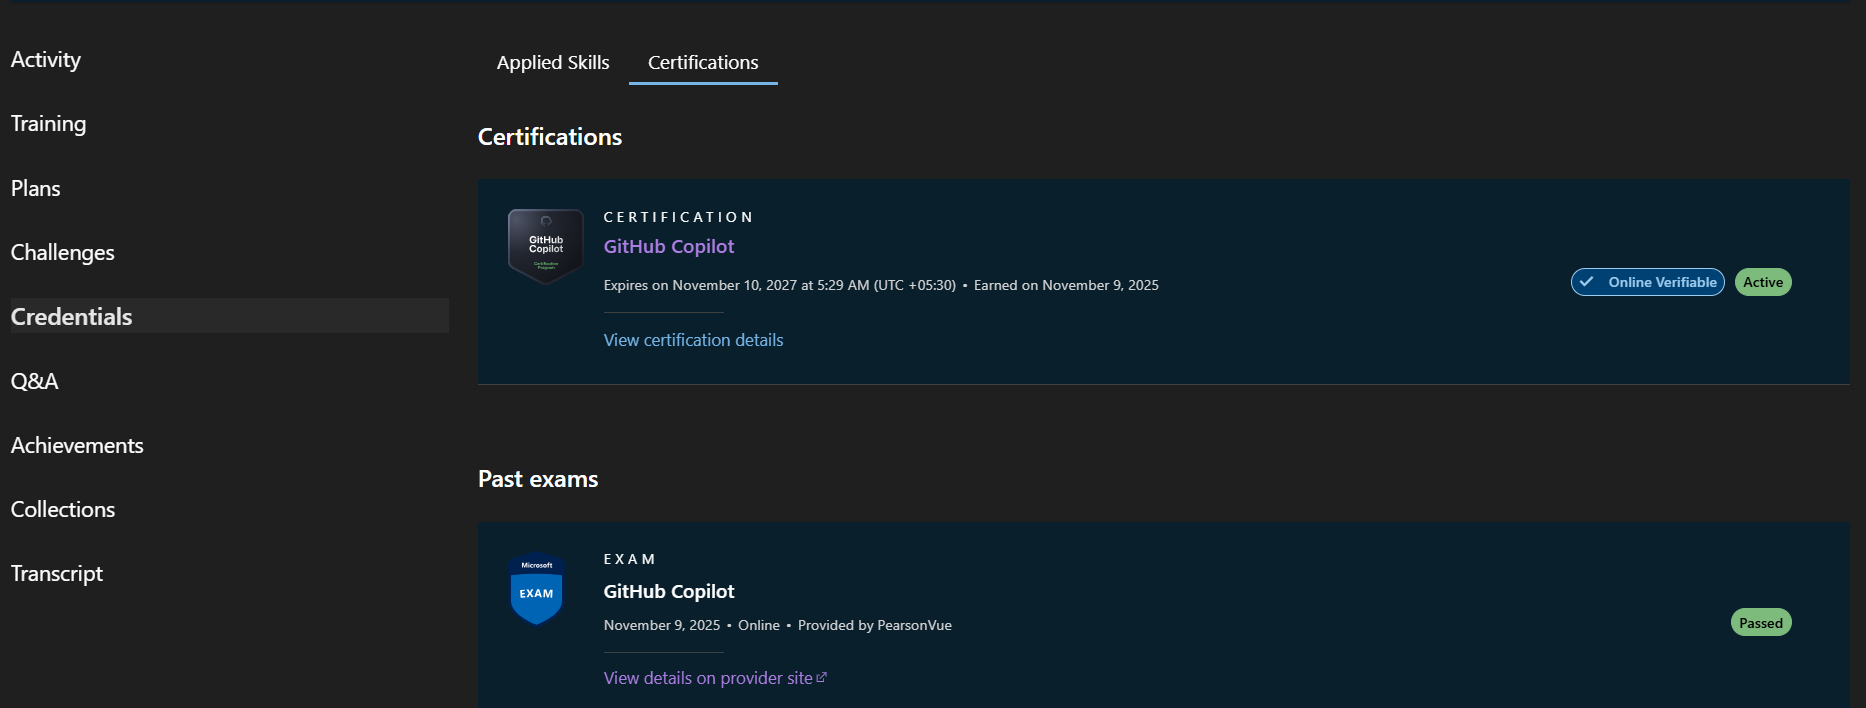Click the Past exams heading
The height and width of the screenshot is (708, 1866).
click(538, 479)
